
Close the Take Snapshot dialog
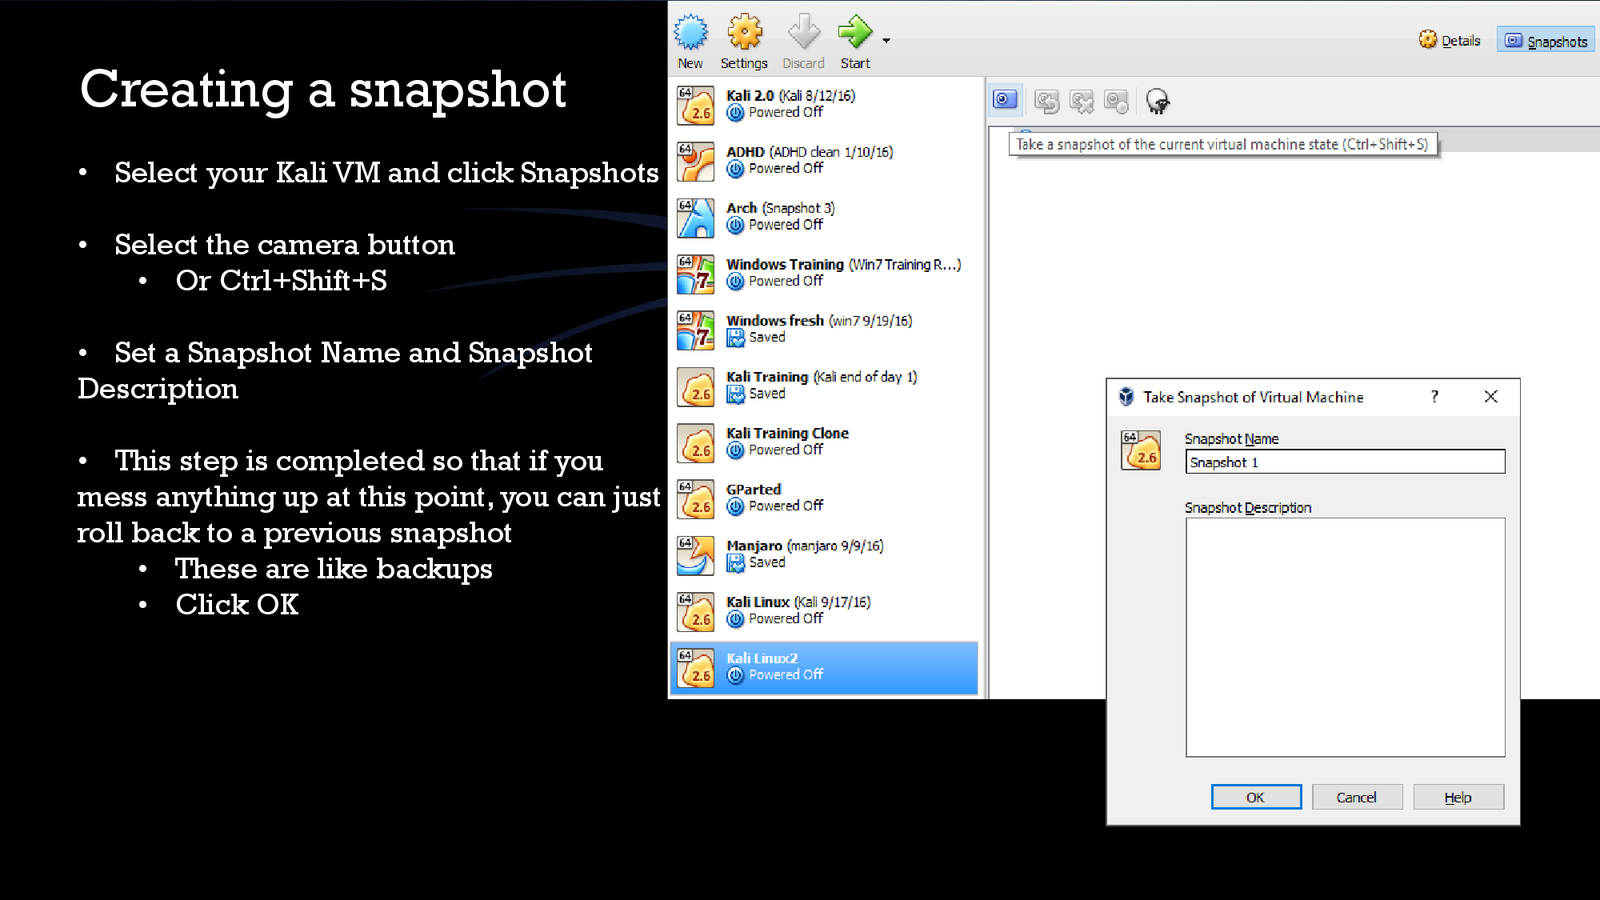pyautogui.click(x=1491, y=397)
